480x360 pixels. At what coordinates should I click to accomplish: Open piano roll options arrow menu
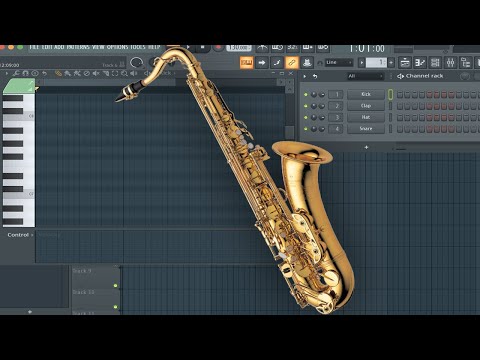click(x=6, y=73)
